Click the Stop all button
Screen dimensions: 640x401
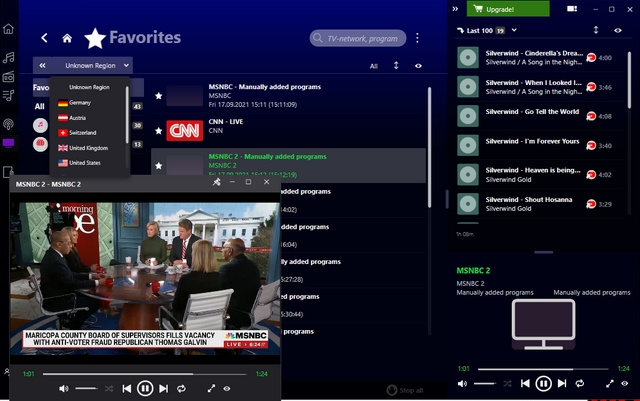tap(405, 390)
